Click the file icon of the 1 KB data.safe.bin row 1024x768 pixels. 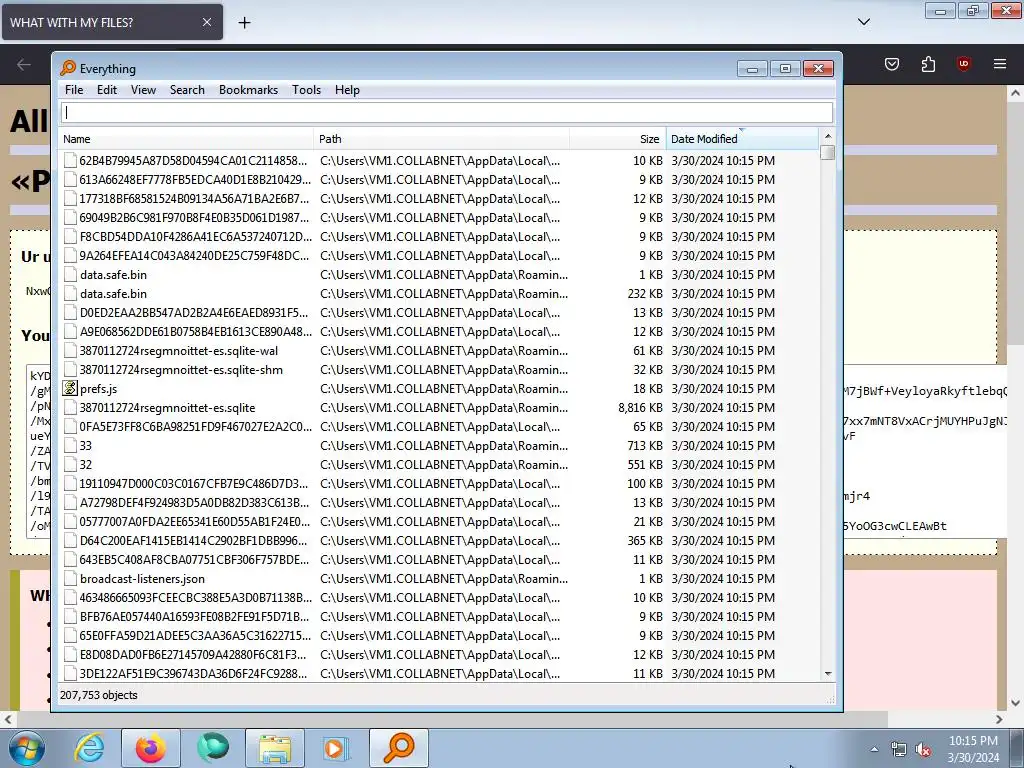point(70,275)
